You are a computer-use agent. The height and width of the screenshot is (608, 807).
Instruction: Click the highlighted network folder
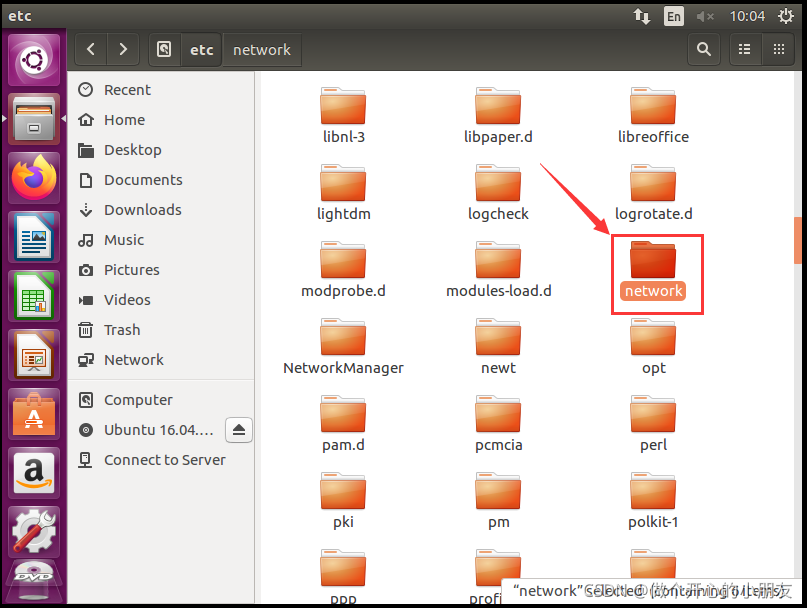click(x=653, y=269)
